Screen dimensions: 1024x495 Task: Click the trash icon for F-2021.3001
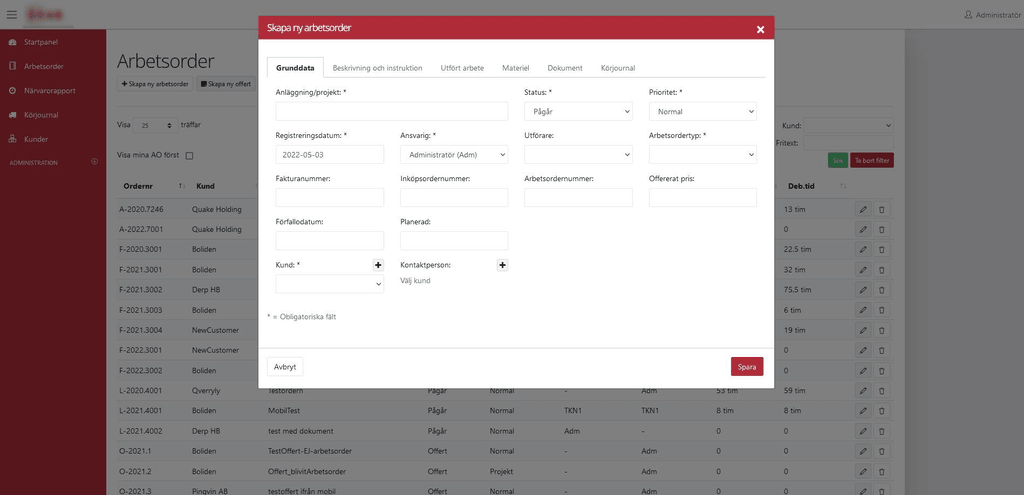pyautogui.click(x=881, y=270)
